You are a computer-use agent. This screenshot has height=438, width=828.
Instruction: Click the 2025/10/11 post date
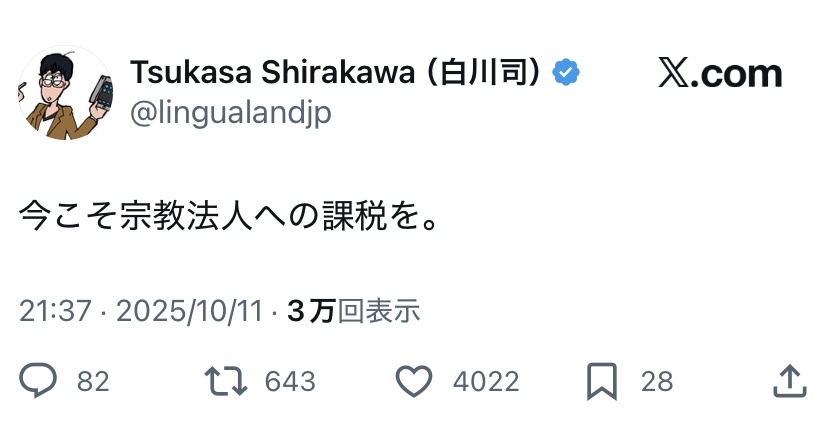coord(190,311)
